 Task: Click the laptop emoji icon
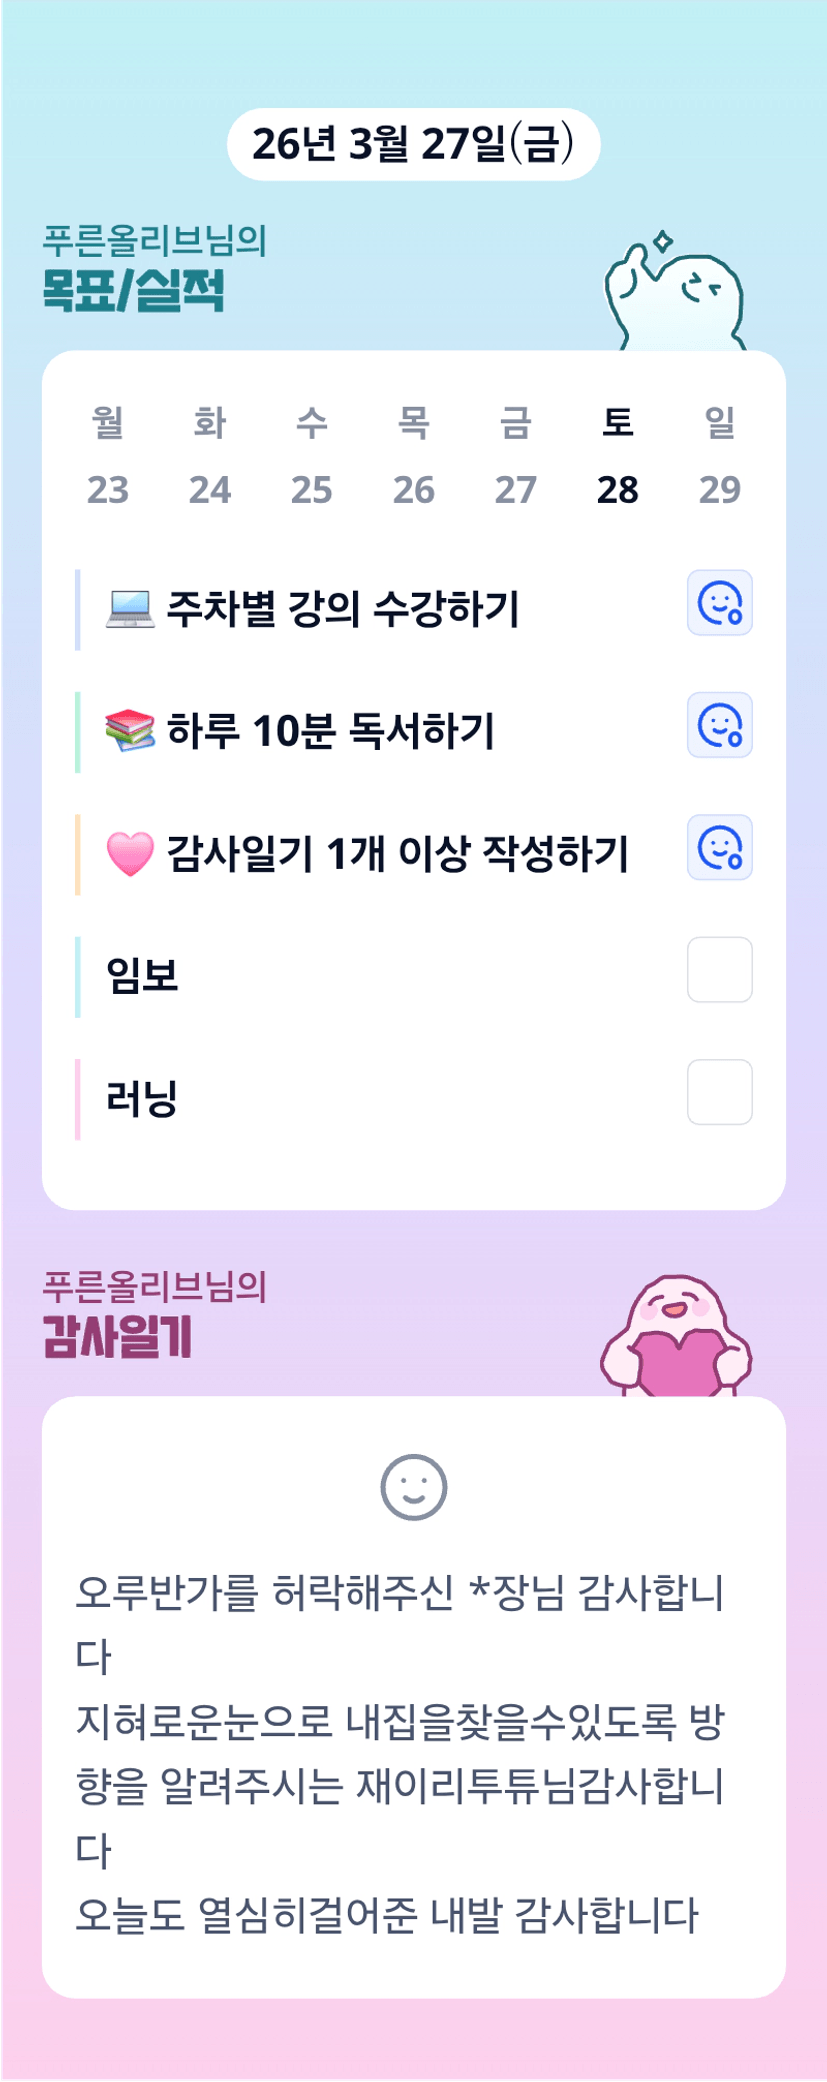[130, 608]
